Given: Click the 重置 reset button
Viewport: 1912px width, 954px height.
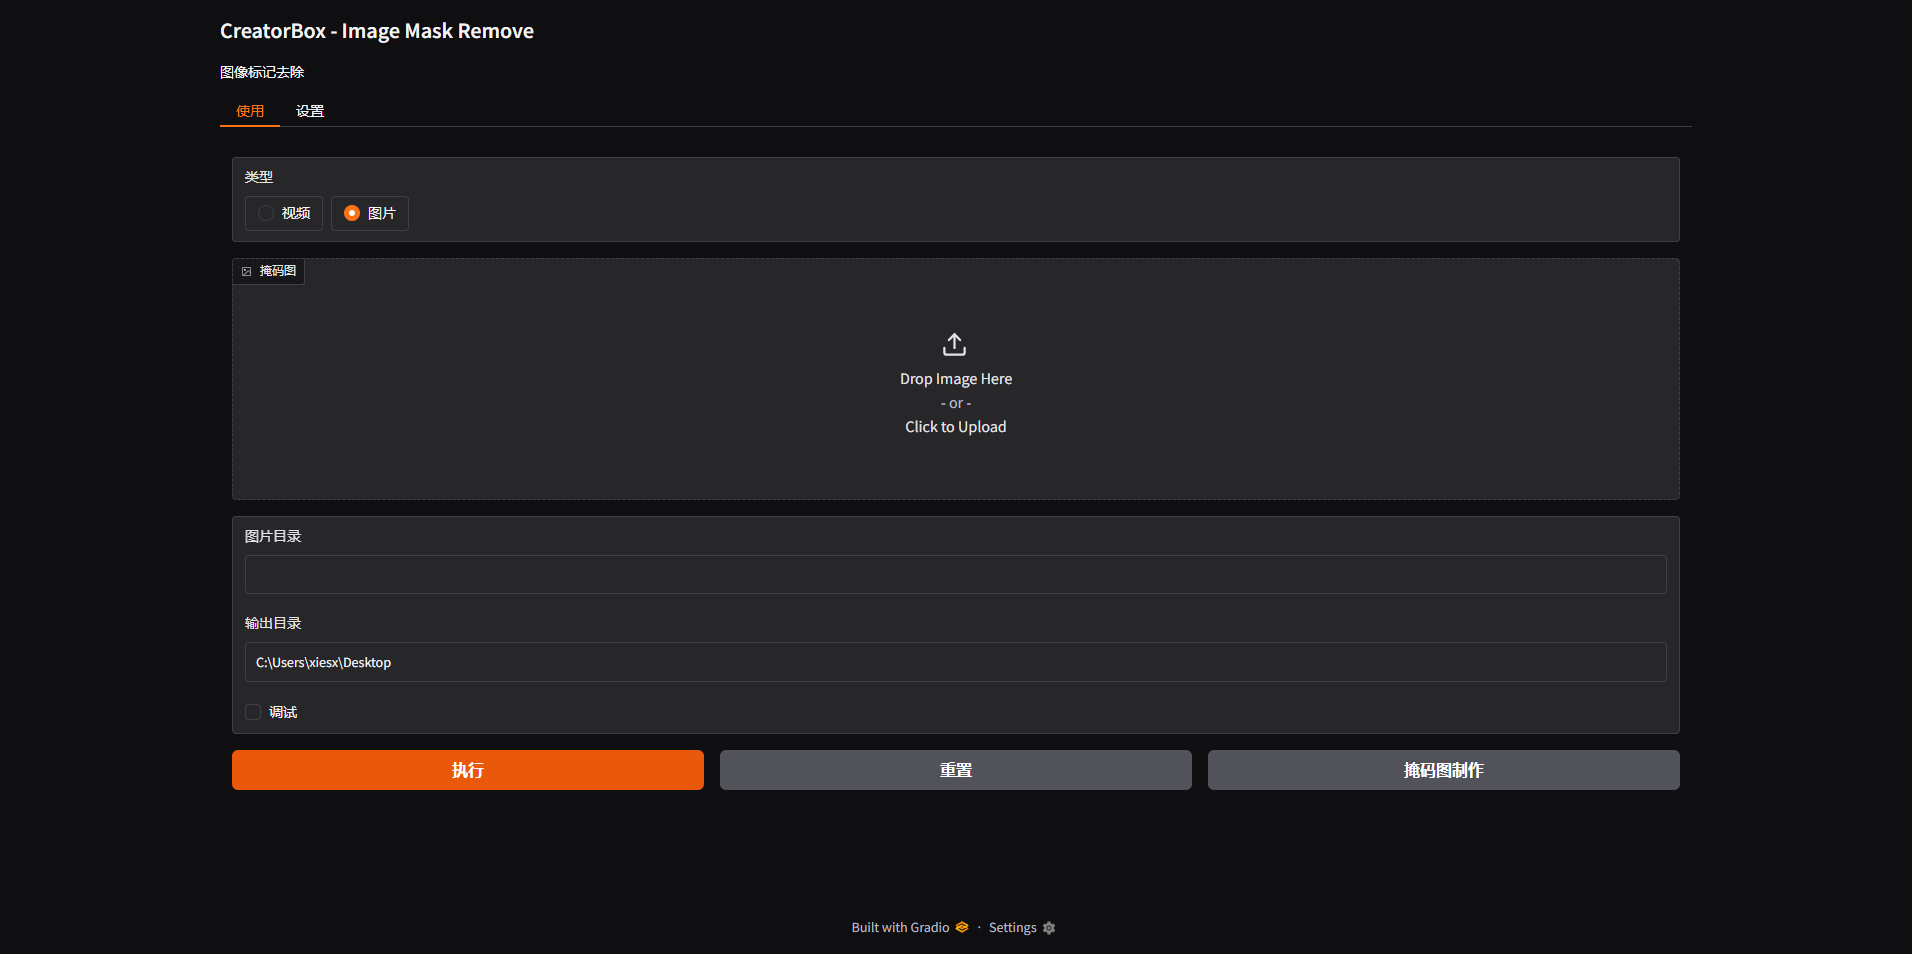Looking at the screenshot, I should pyautogui.click(x=956, y=770).
